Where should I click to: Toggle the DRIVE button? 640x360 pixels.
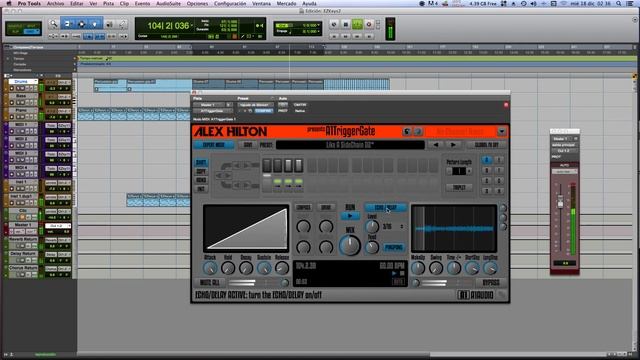326,207
